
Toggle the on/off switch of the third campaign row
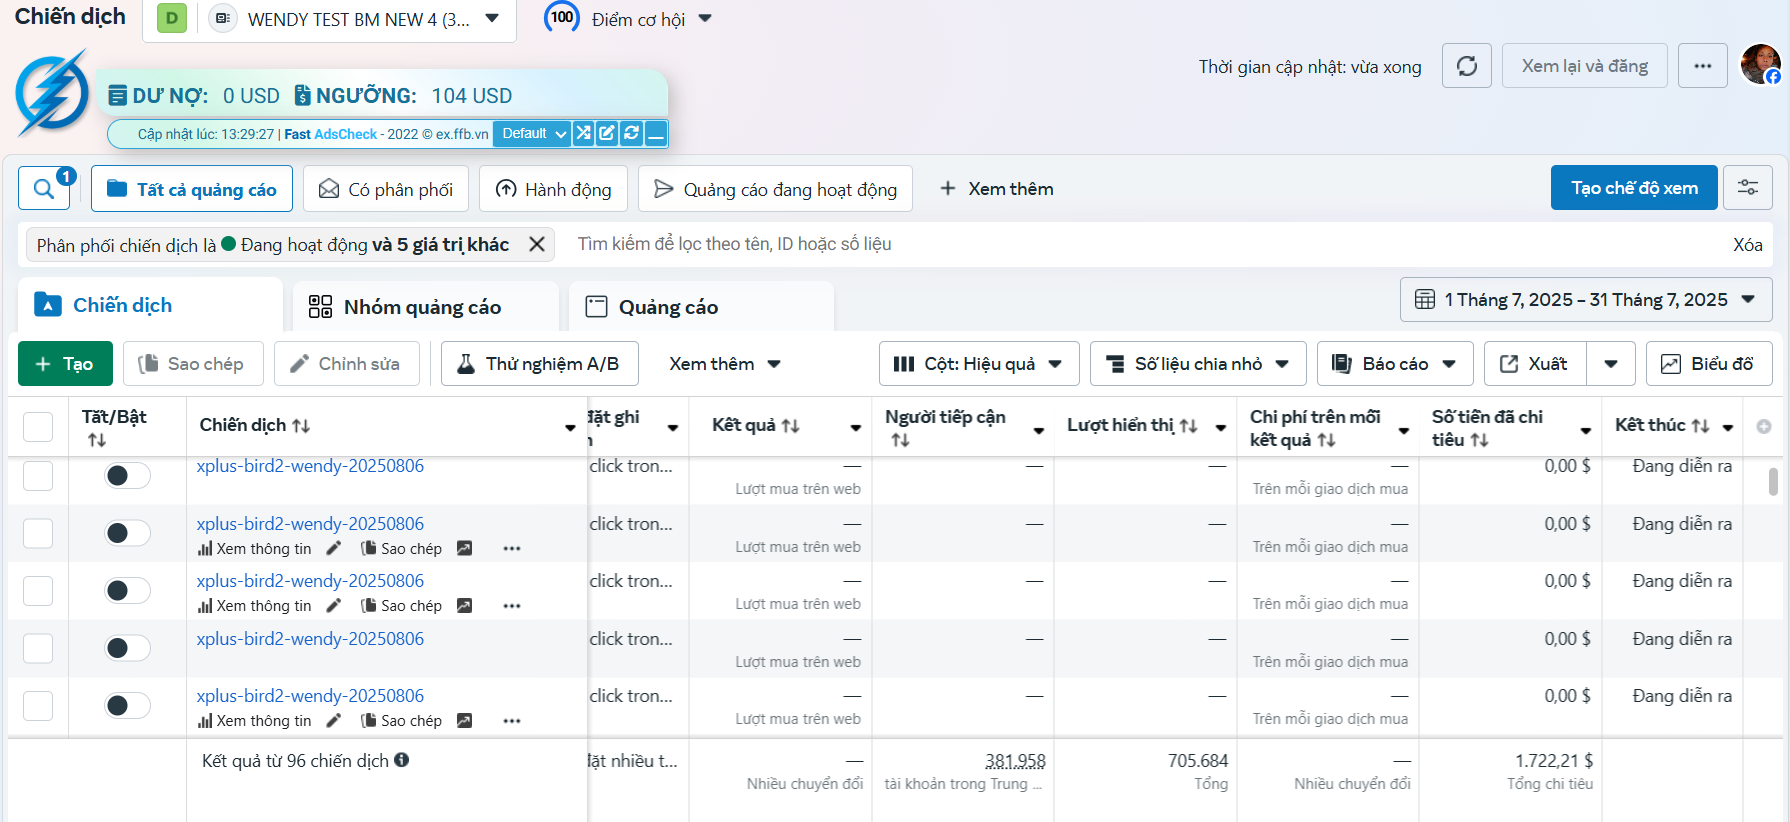click(128, 591)
